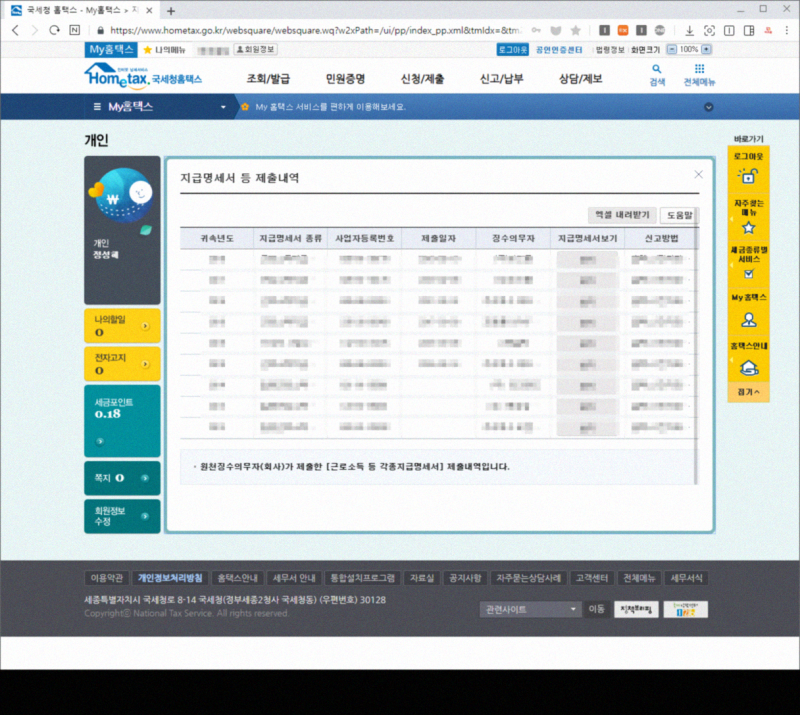Click the screen capture icon in toolbar
The width and height of the screenshot is (800, 715).
(709, 31)
